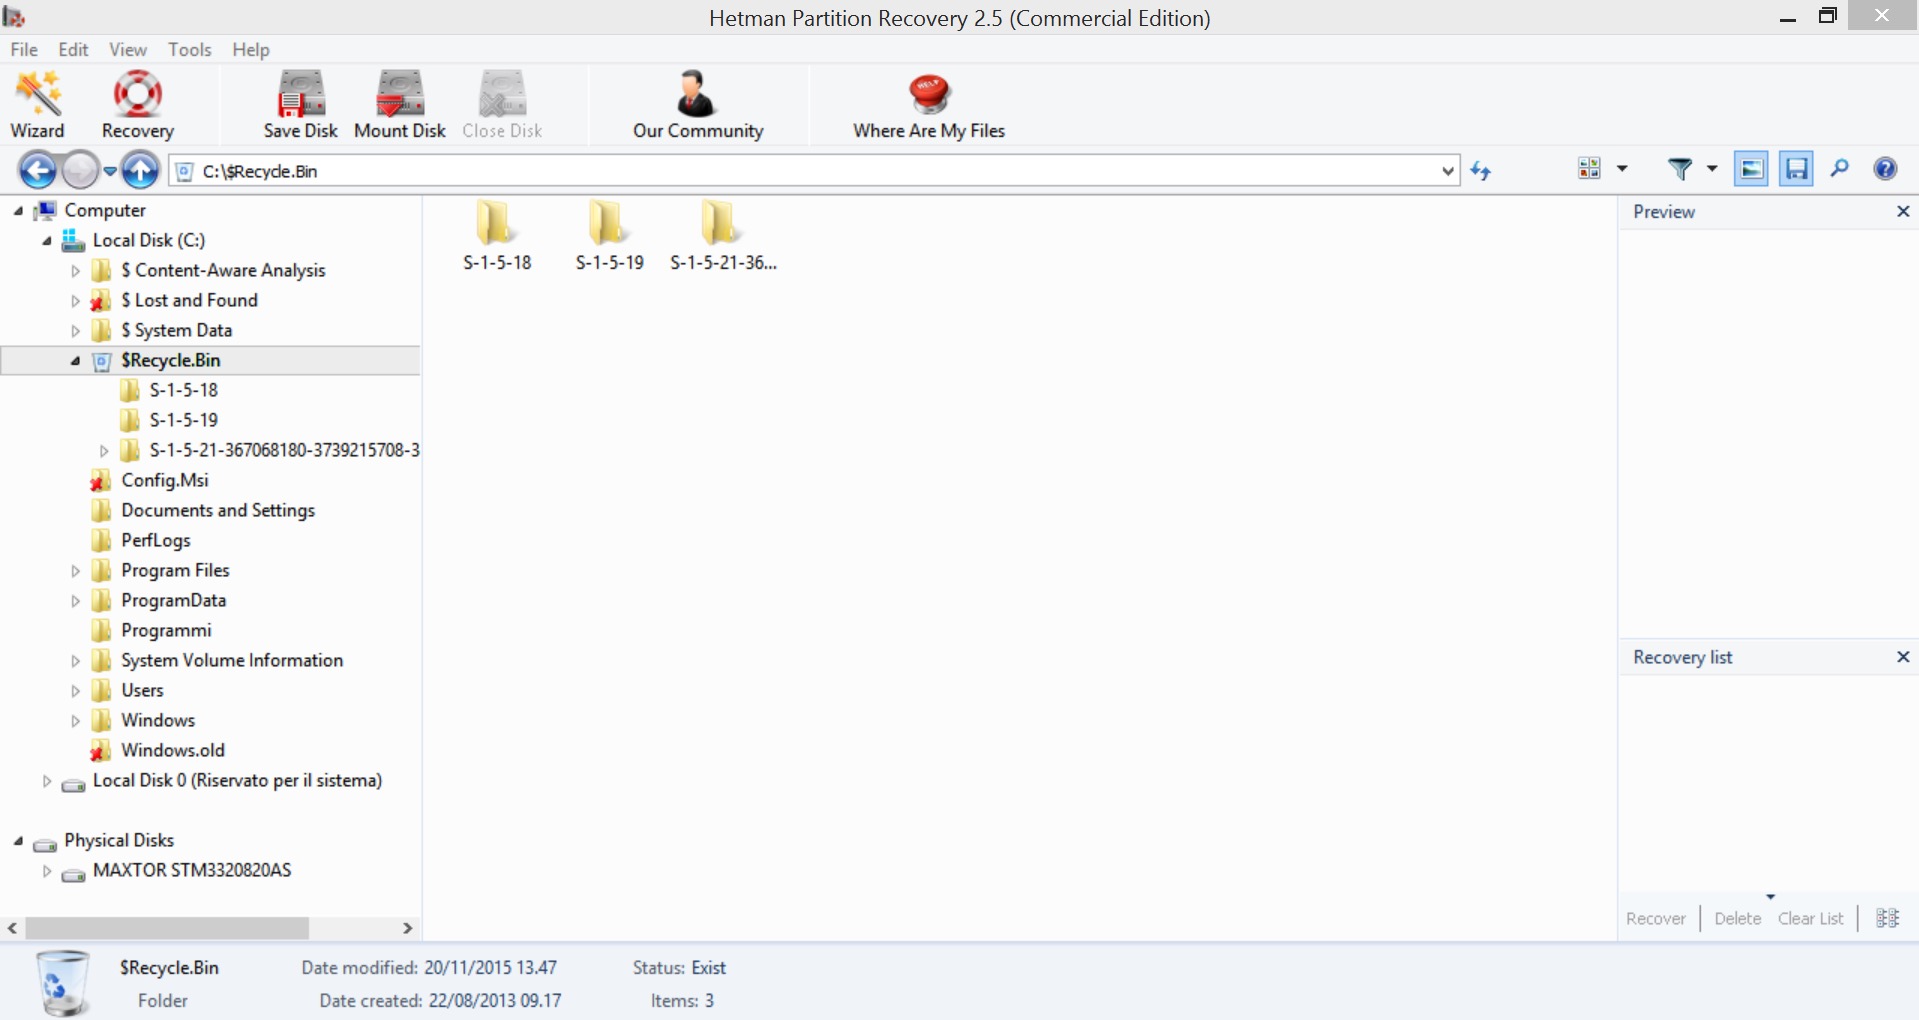Select the PerfLogs folder
1919x1020 pixels.
point(156,540)
